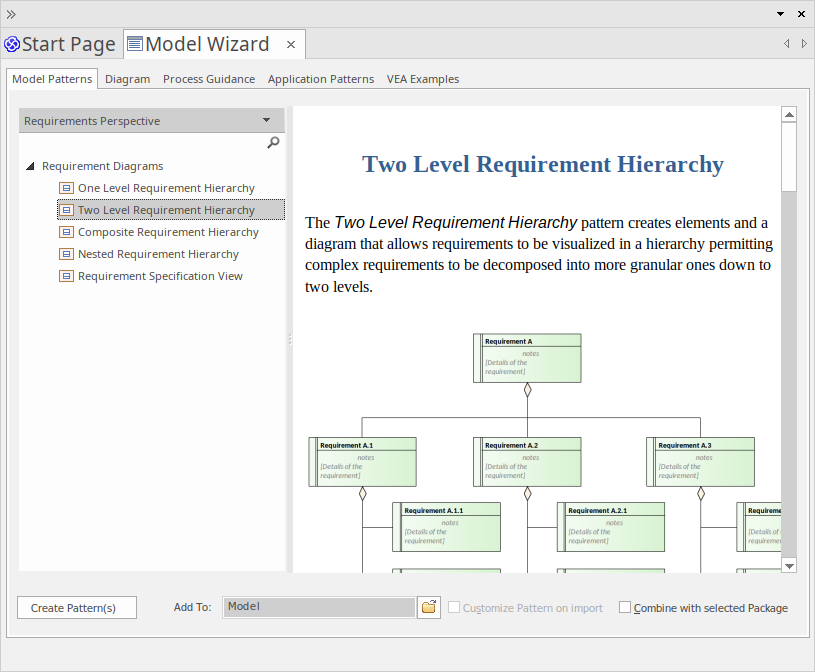Toggle Customize Pattern on import checkbox

454,607
